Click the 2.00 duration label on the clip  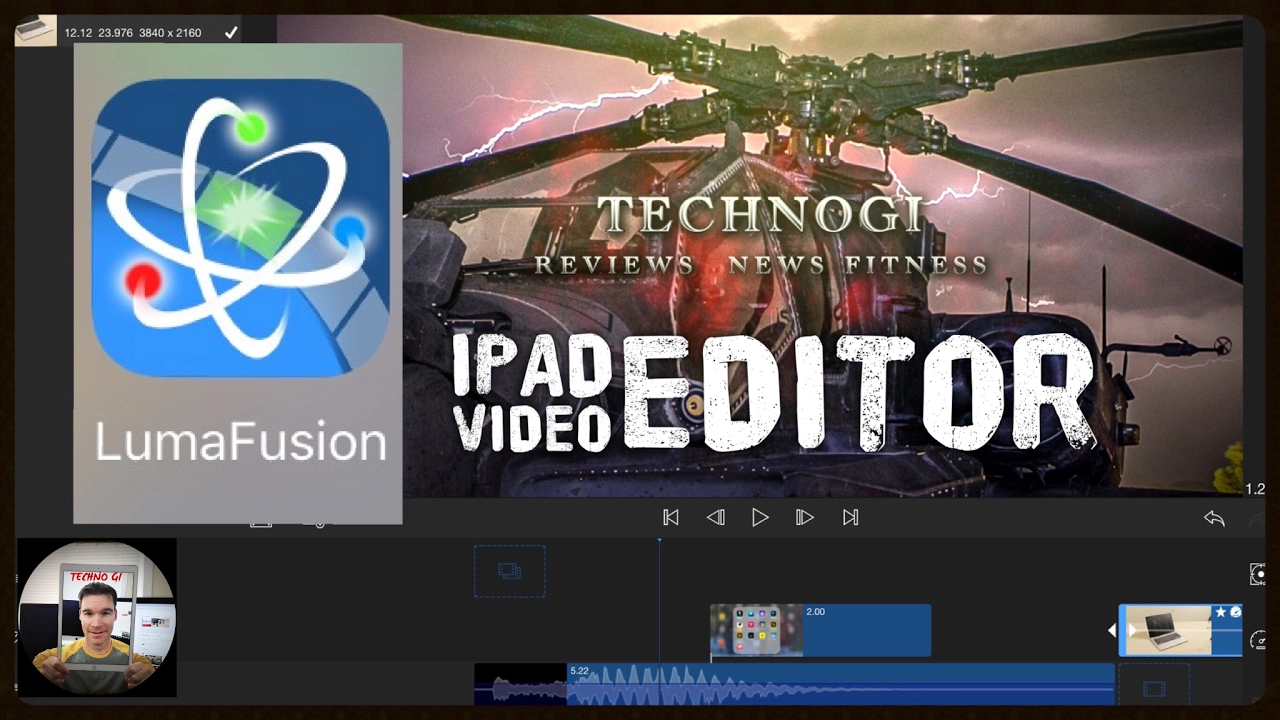[815, 611]
